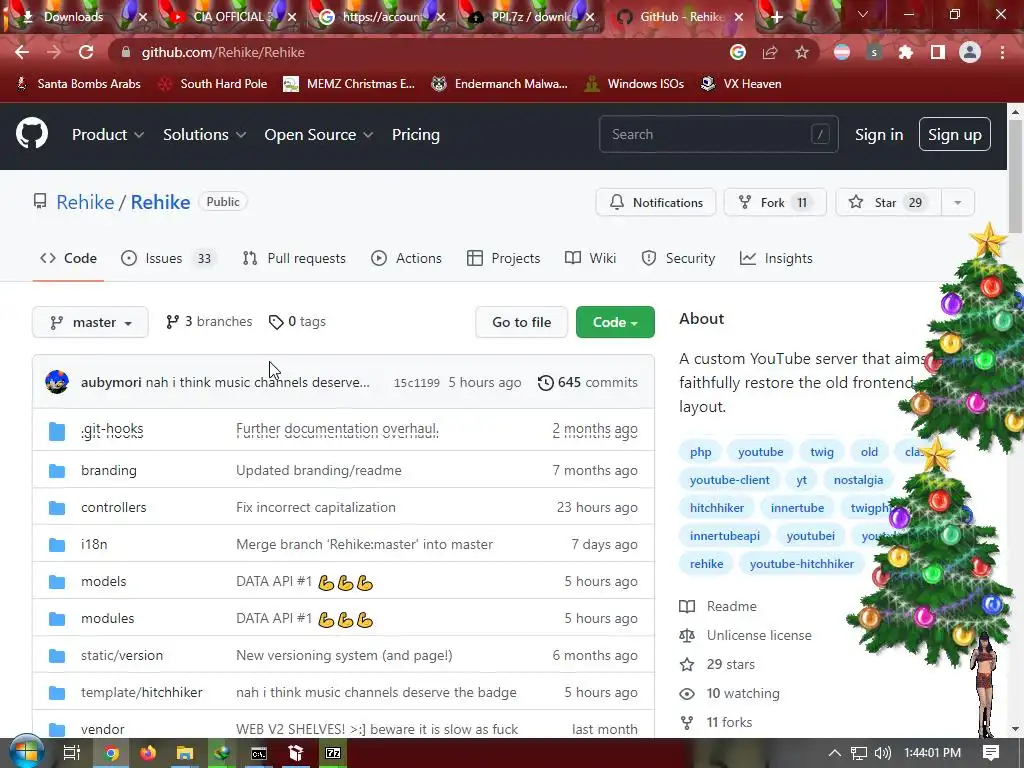1024x768 pixels.
Task: Open the command prompt taskbar icon
Action: (259, 753)
